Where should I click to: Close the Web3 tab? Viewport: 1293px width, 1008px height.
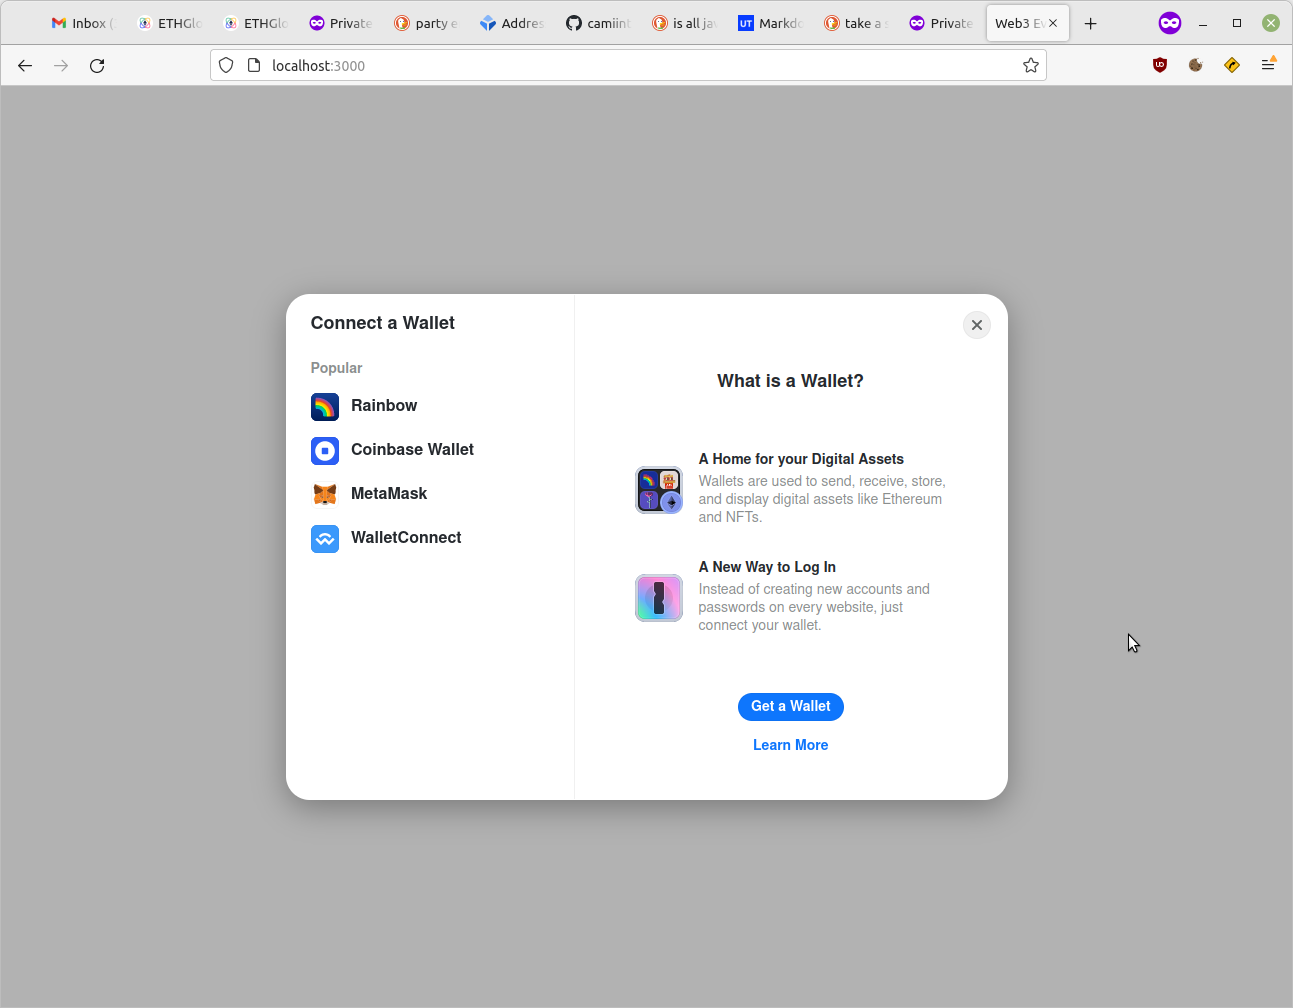click(1053, 23)
